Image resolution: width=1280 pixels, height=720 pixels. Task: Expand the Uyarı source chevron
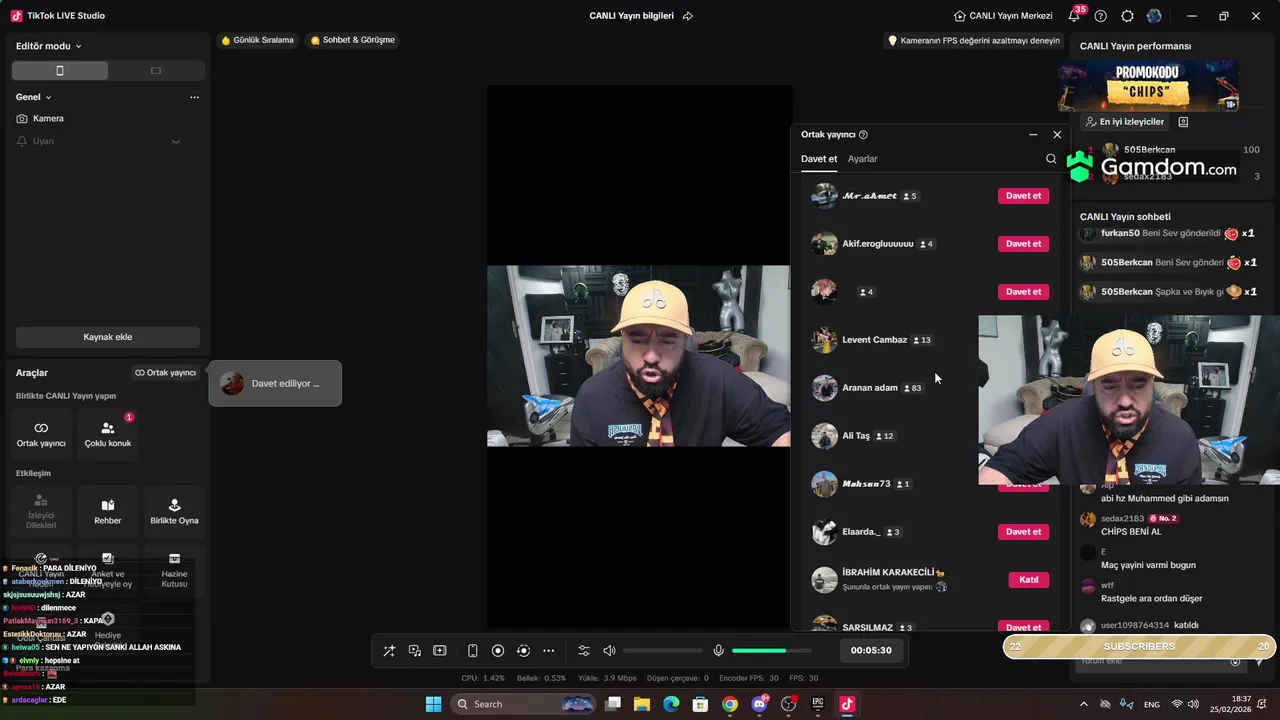(x=176, y=141)
